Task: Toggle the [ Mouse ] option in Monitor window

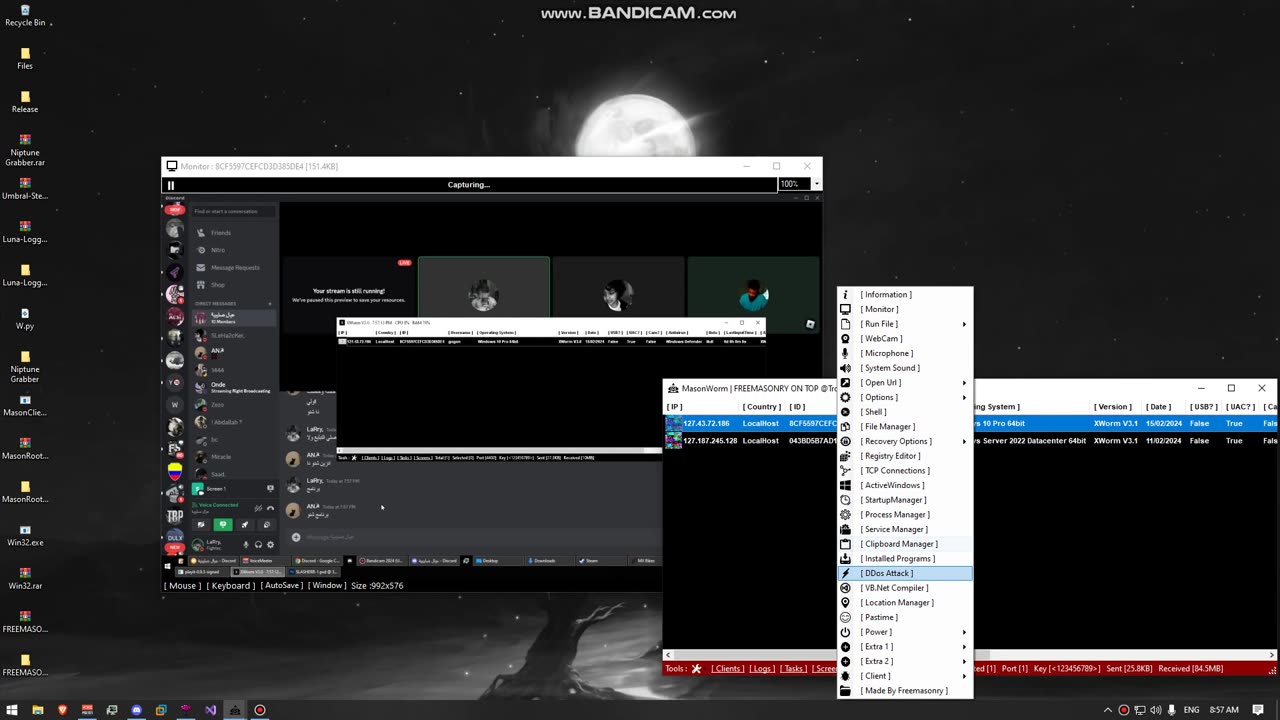Action: tap(183, 586)
